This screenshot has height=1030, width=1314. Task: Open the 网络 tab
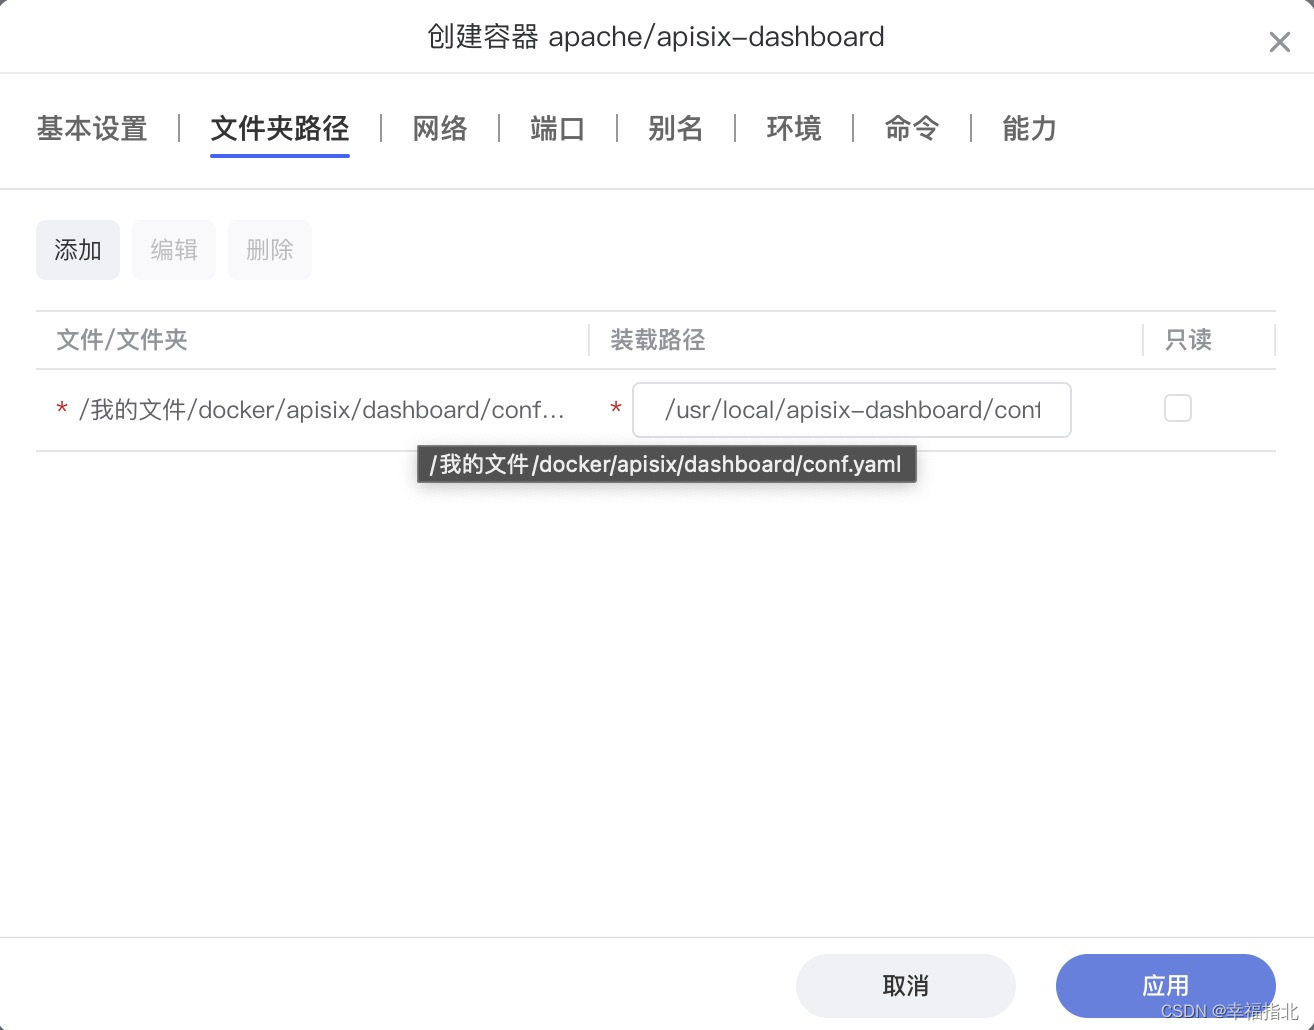[x=440, y=129]
